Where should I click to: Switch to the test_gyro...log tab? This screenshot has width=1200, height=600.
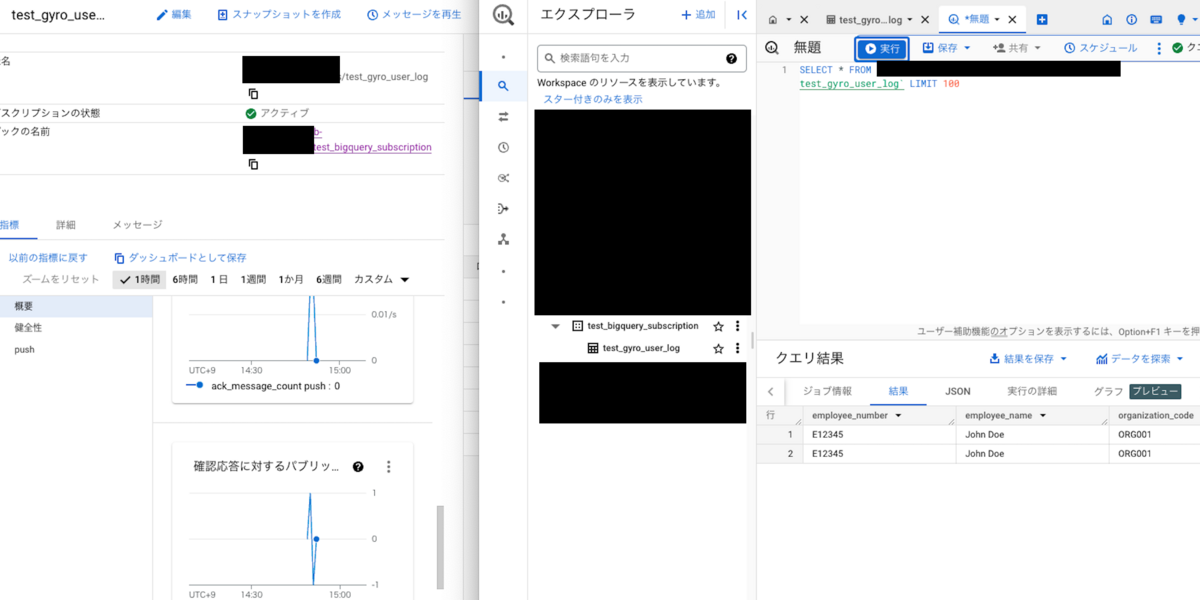tap(869, 19)
